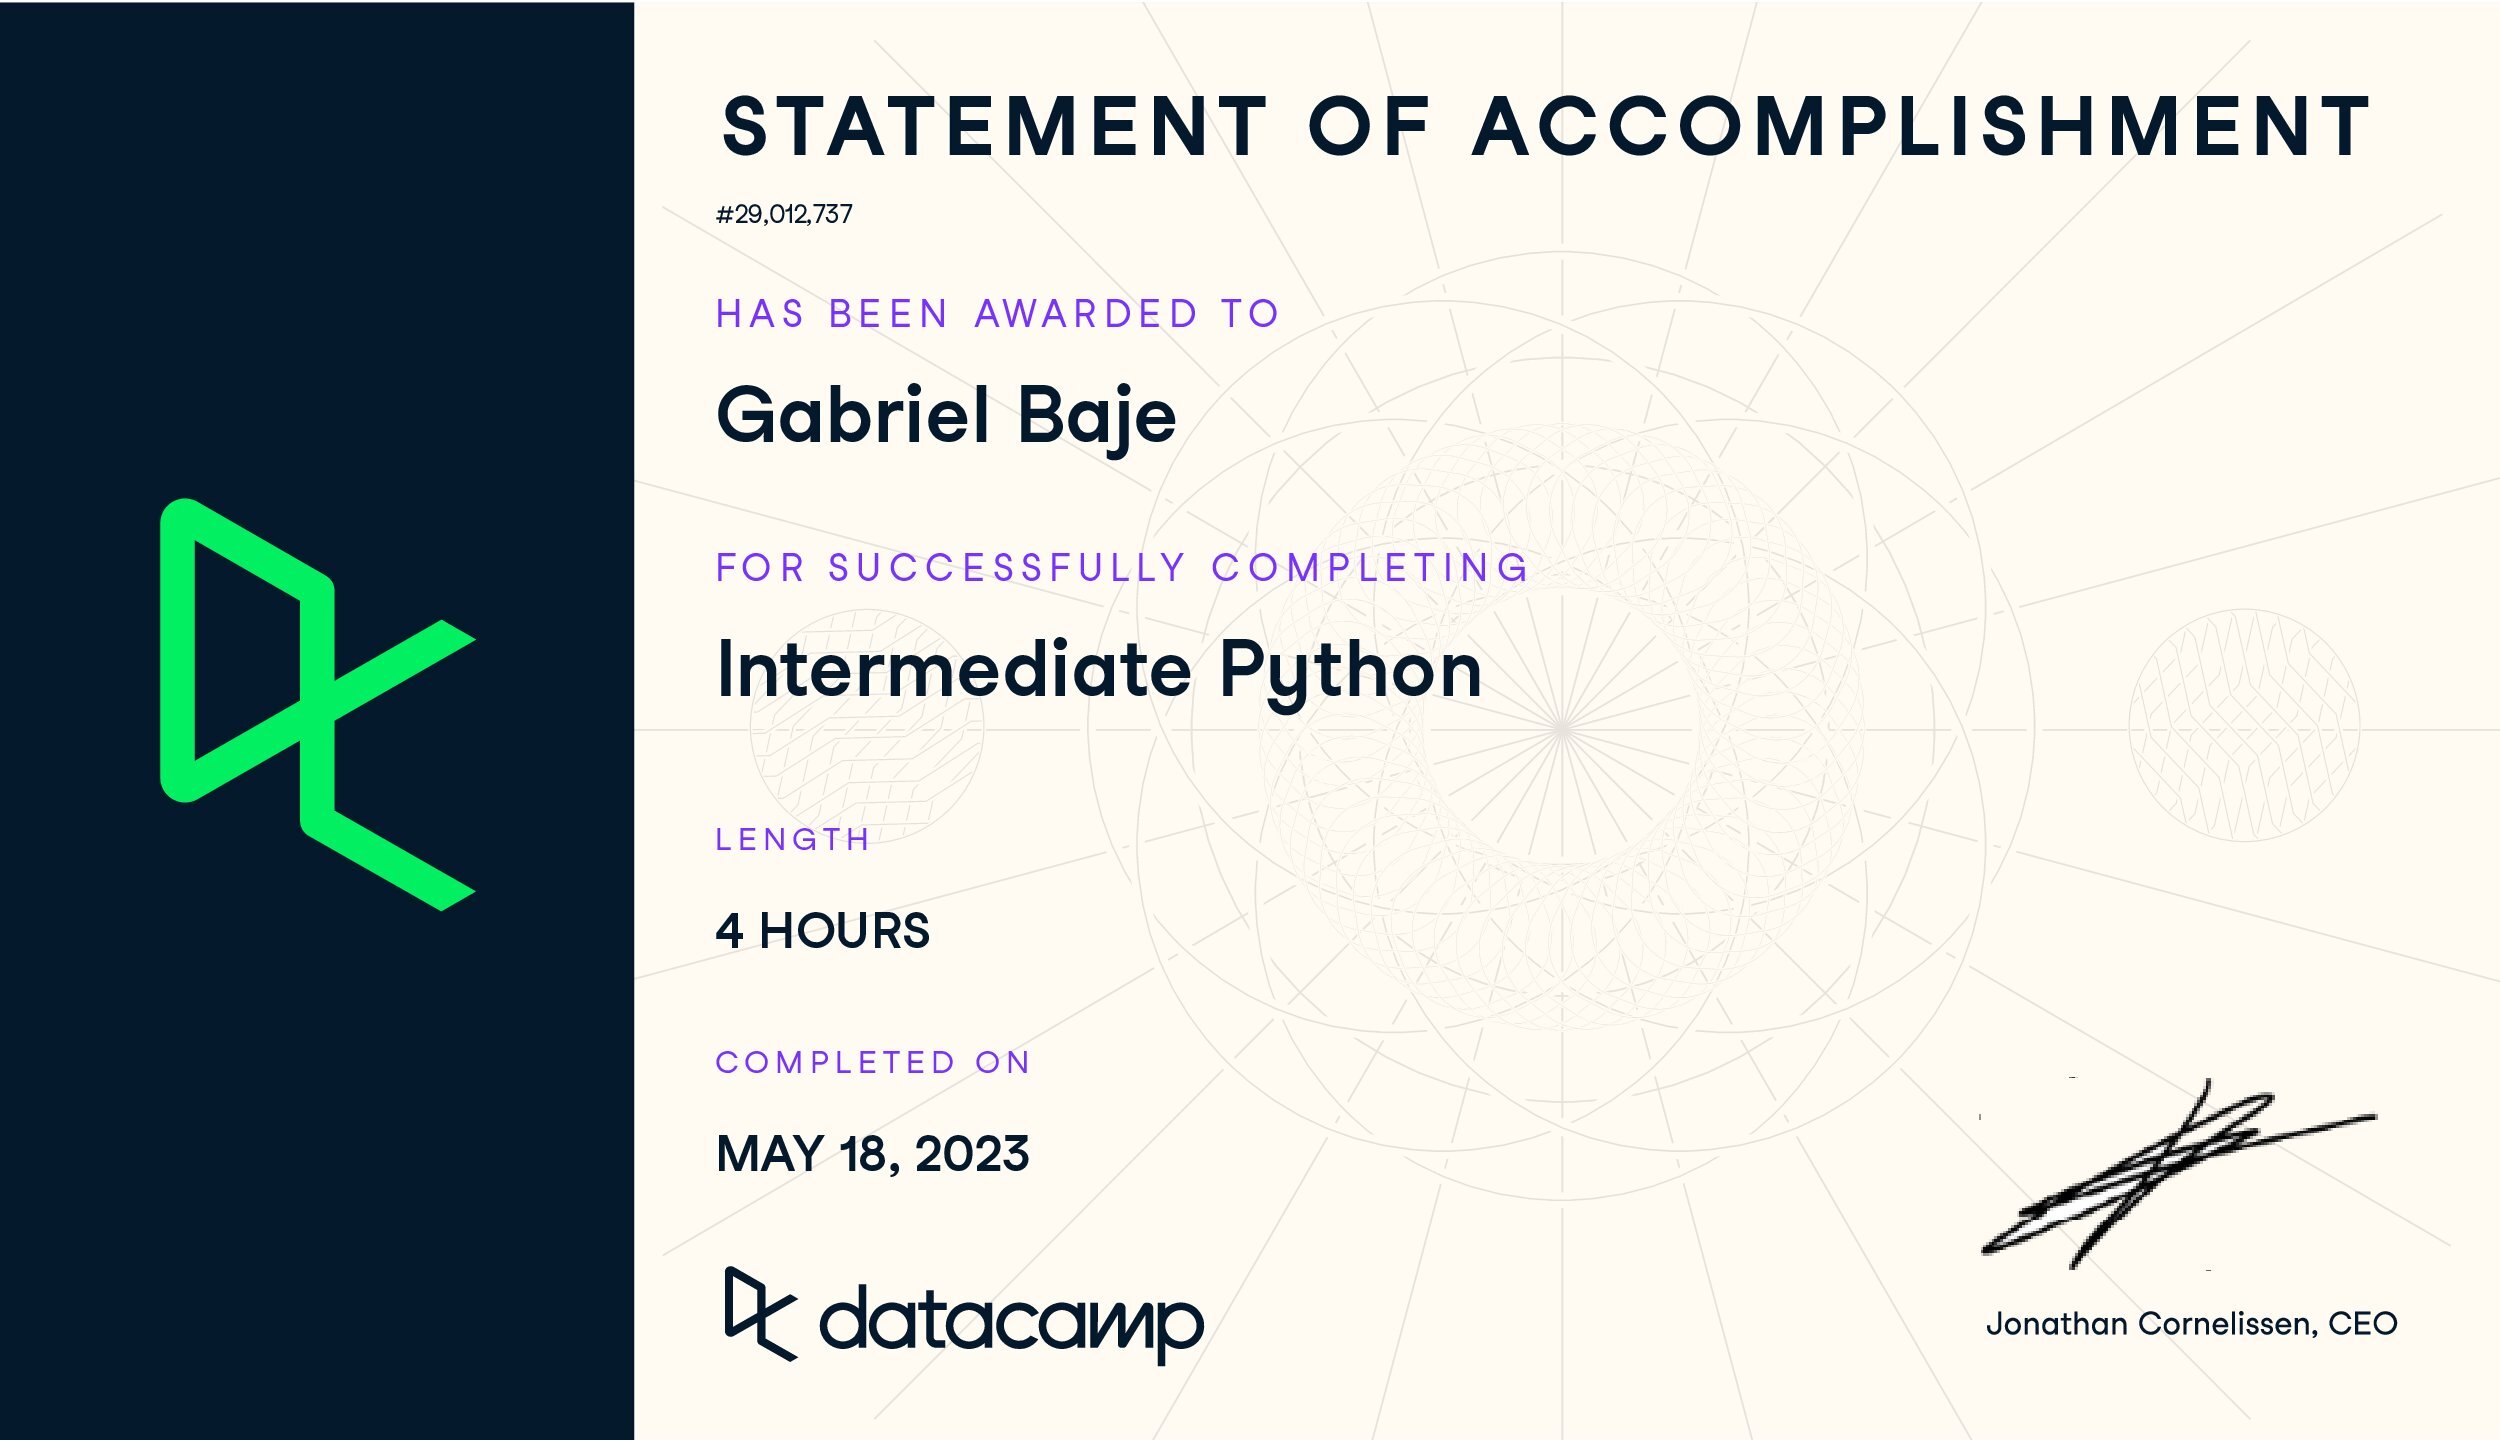Click the COMPLETED ON heading

tap(872, 1062)
